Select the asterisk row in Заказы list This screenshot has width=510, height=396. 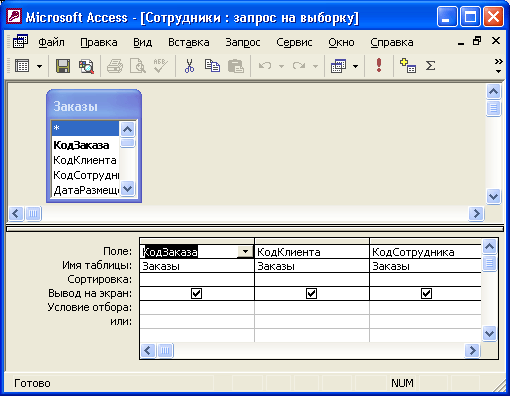(x=85, y=128)
